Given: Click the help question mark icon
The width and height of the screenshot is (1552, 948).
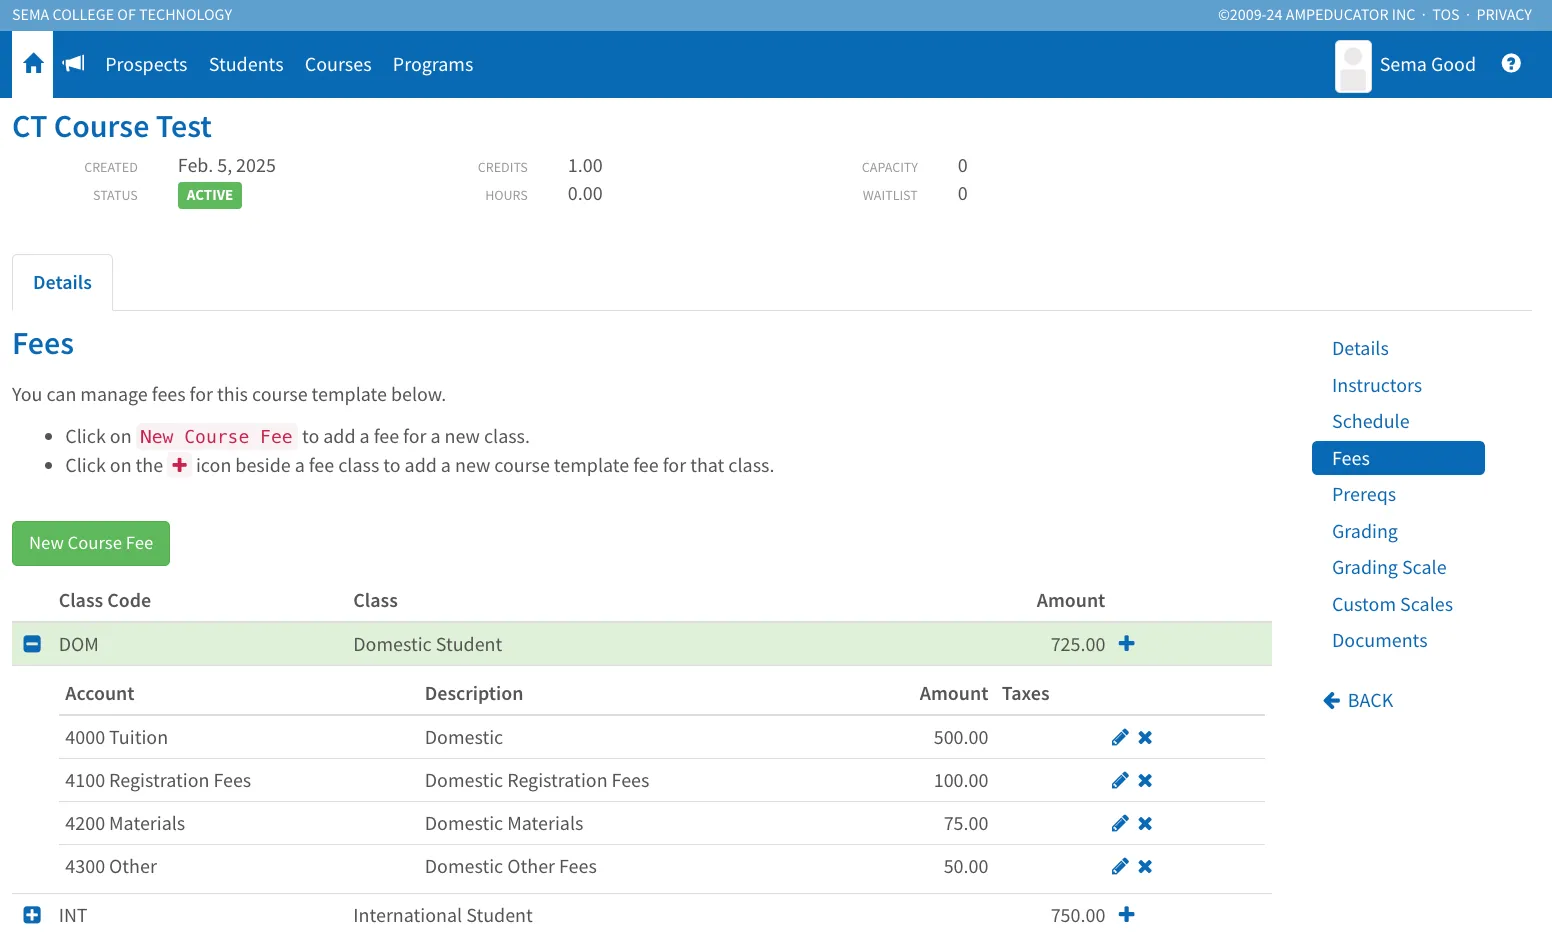Looking at the screenshot, I should 1511,64.
